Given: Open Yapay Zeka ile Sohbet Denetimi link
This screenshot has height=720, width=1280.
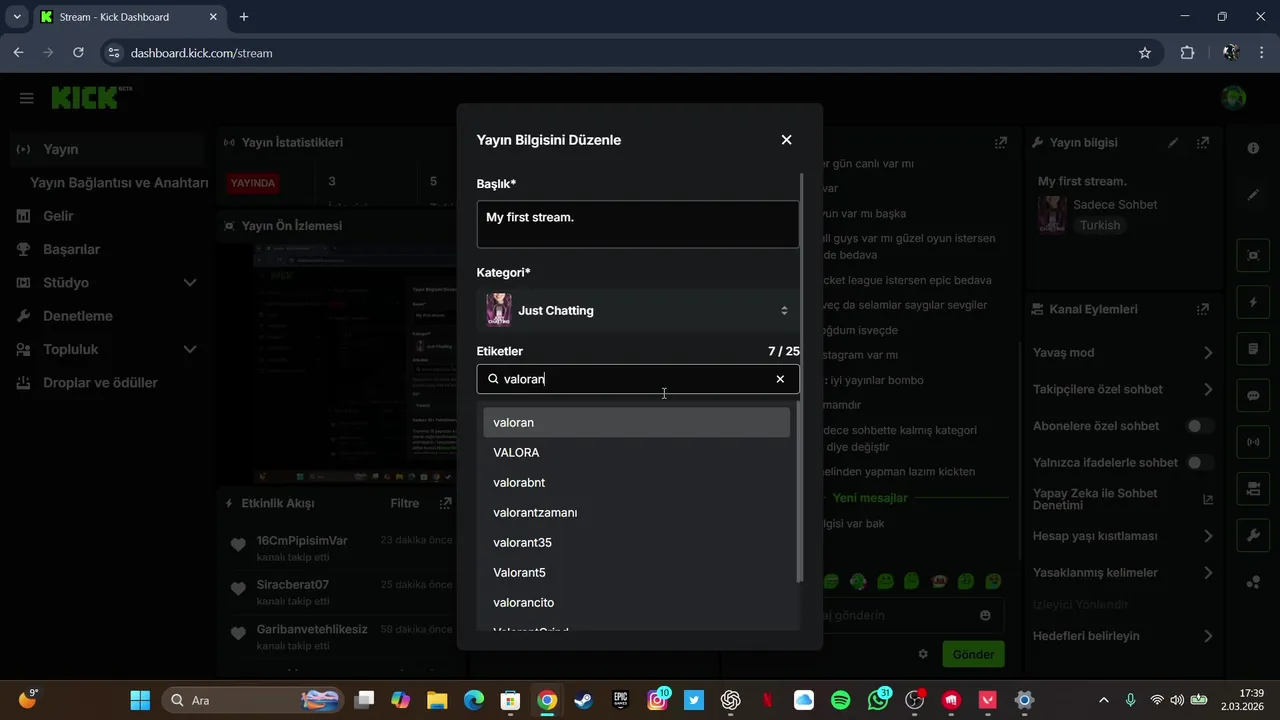Looking at the screenshot, I should pyautogui.click(x=1123, y=499).
